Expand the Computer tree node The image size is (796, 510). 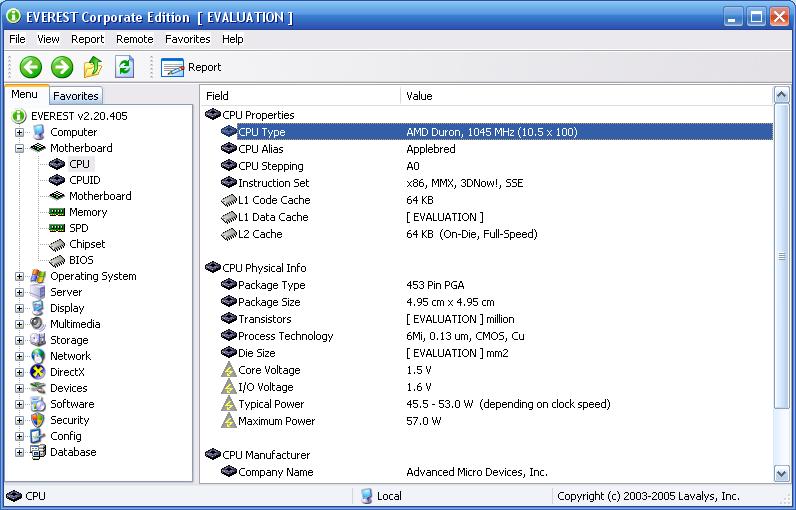(x=19, y=132)
